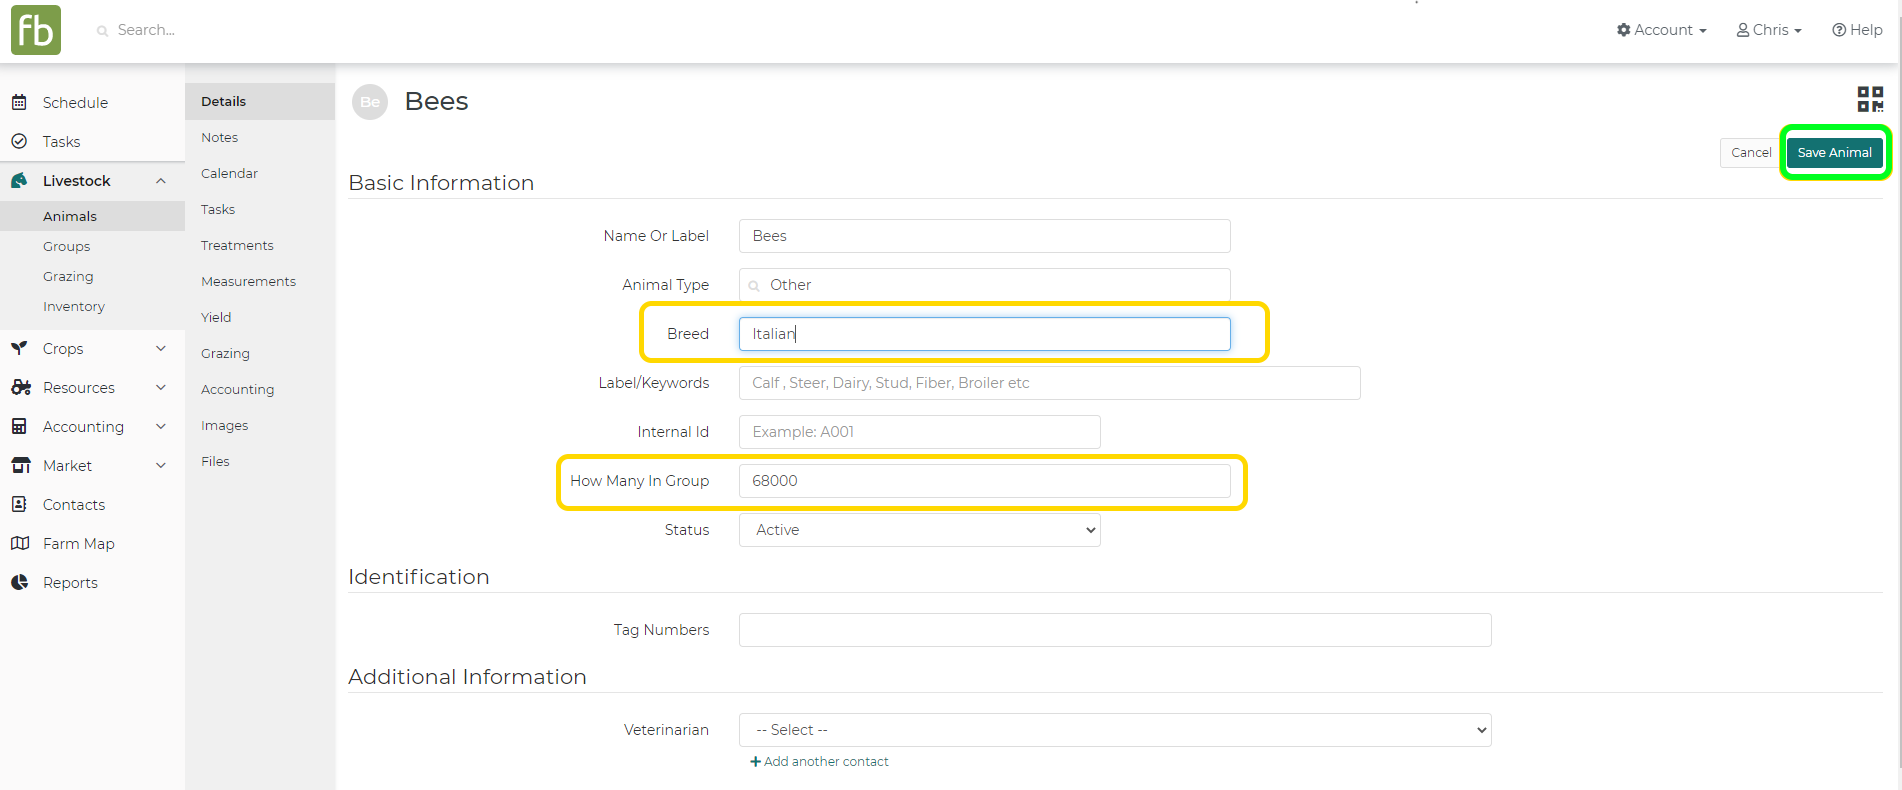Click the Cancel button
1902x790 pixels.
click(x=1750, y=152)
